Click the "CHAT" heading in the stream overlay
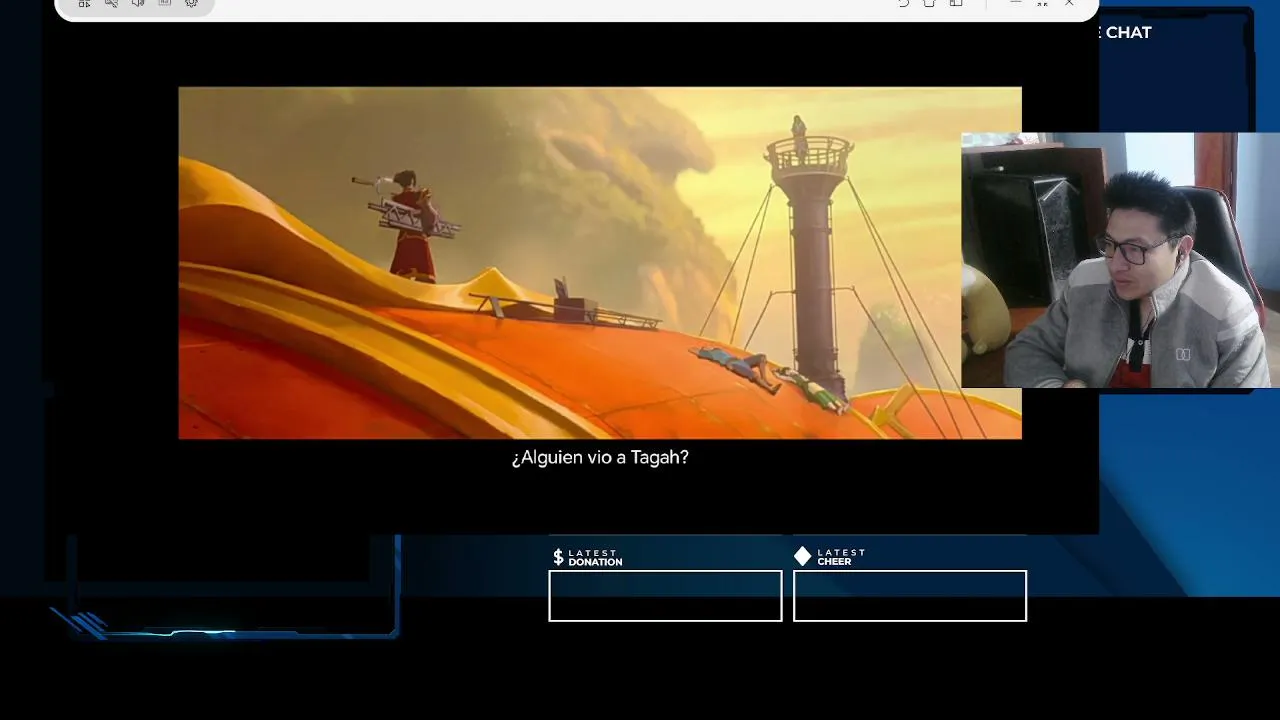The image size is (1280, 720). (x=1128, y=32)
